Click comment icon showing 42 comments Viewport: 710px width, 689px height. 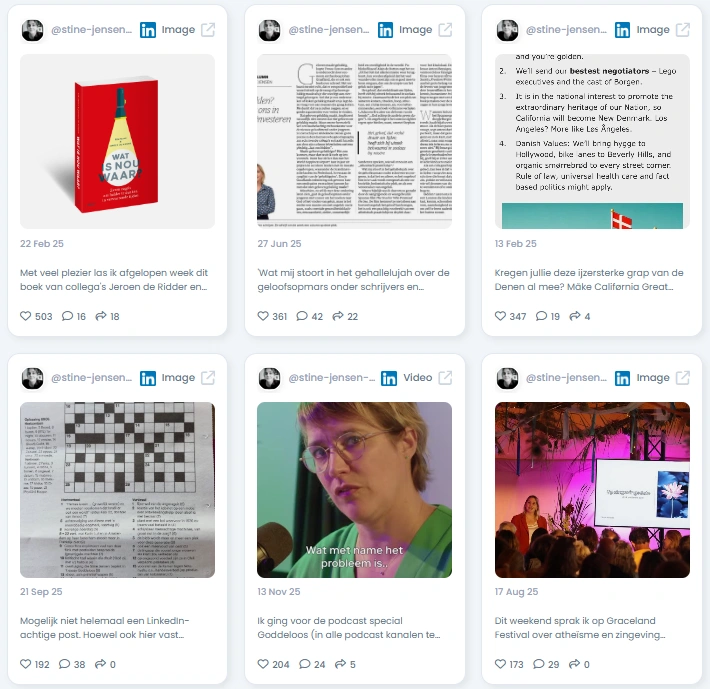click(302, 316)
